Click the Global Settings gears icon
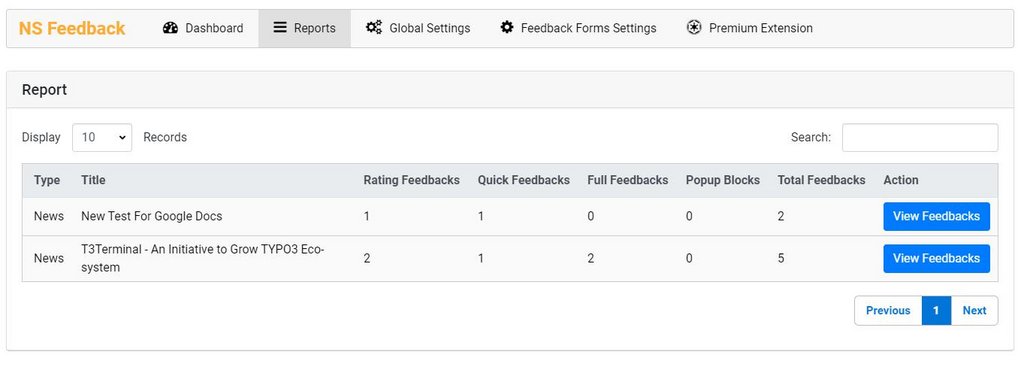Image resolution: width=1024 pixels, height=367 pixels. click(x=374, y=27)
